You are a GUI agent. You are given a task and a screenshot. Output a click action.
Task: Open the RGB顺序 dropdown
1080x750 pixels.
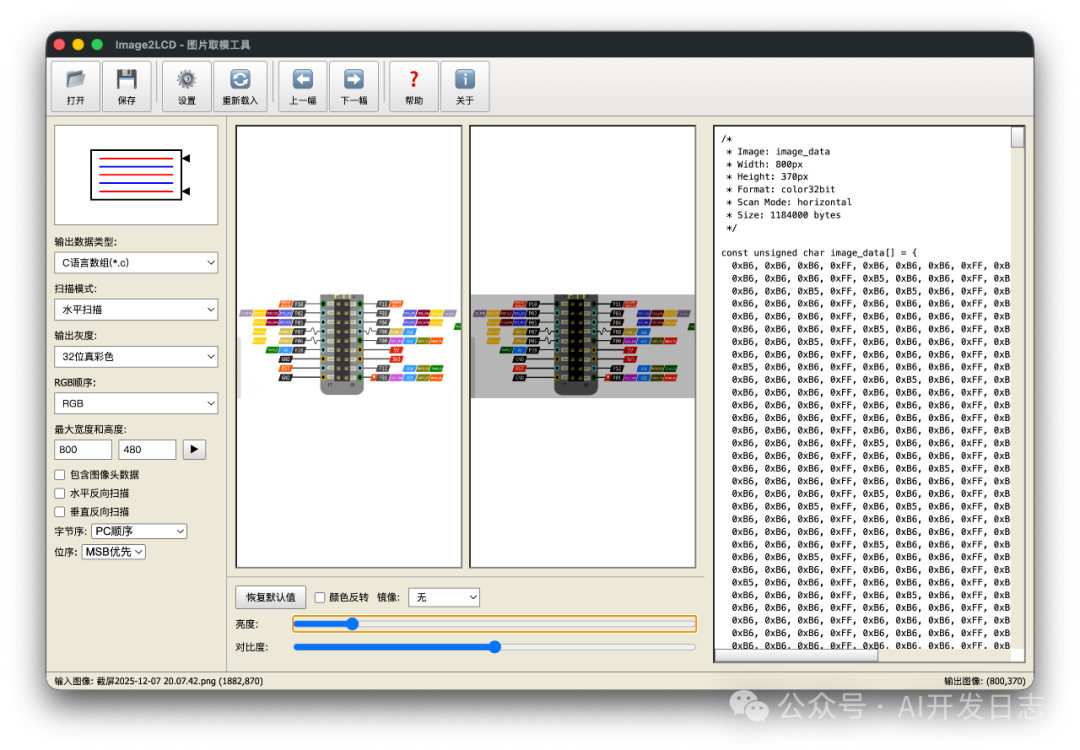tap(136, 403)
